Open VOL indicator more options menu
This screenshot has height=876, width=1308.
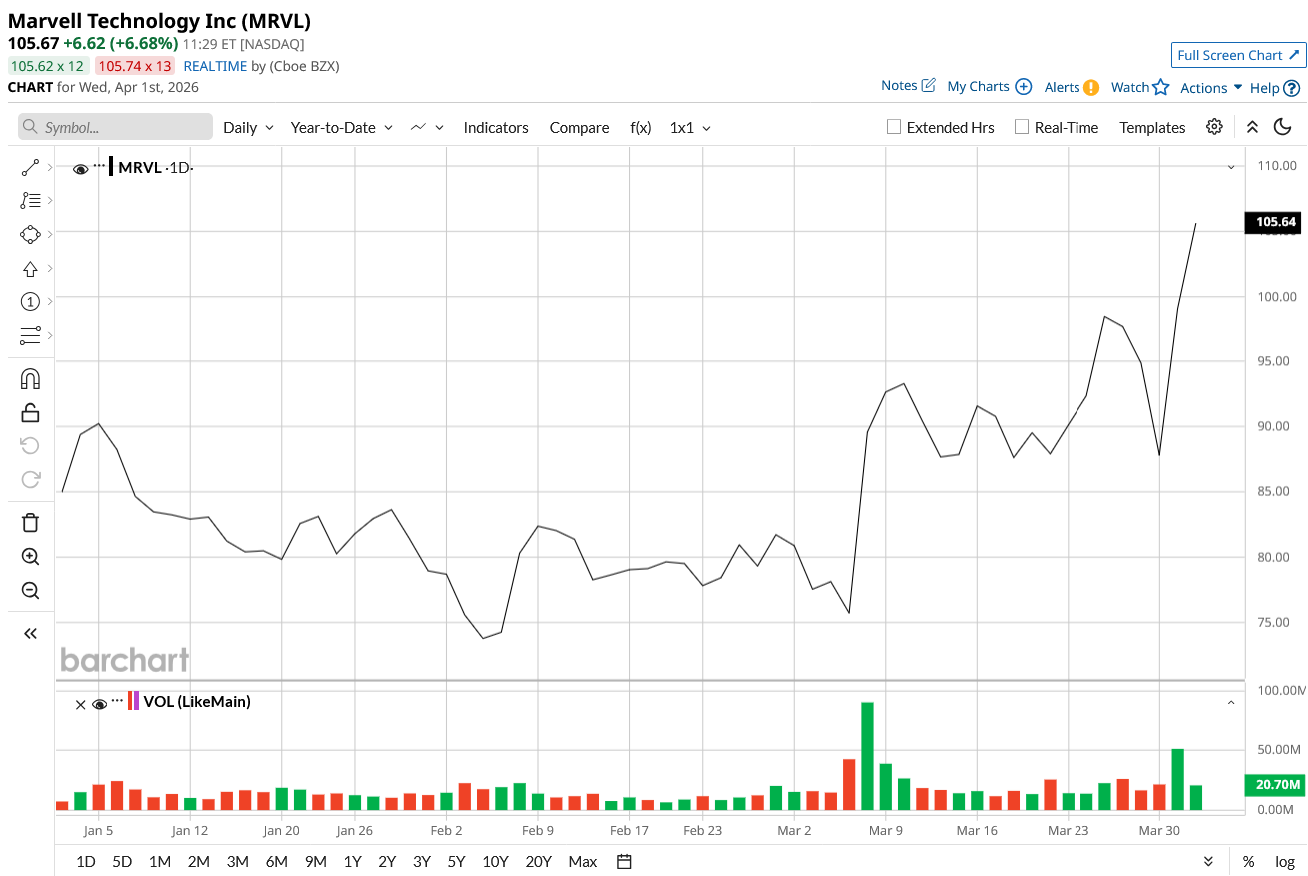(x=118, y=700)
